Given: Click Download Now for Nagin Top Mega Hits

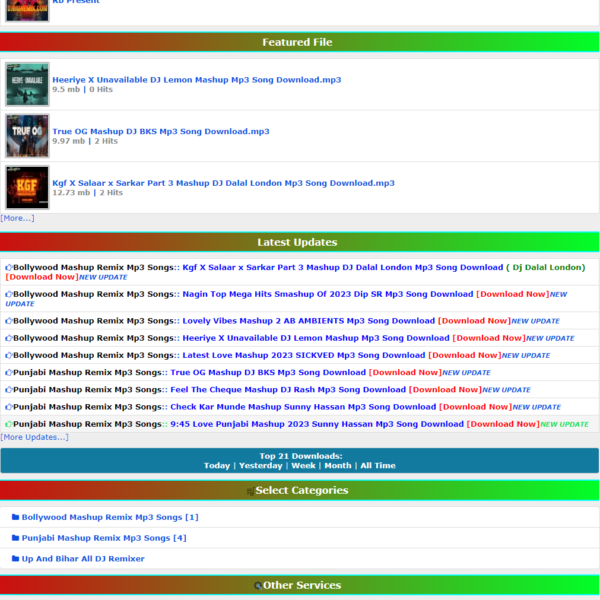Looking at the screenshot, I should pos(513,294).
